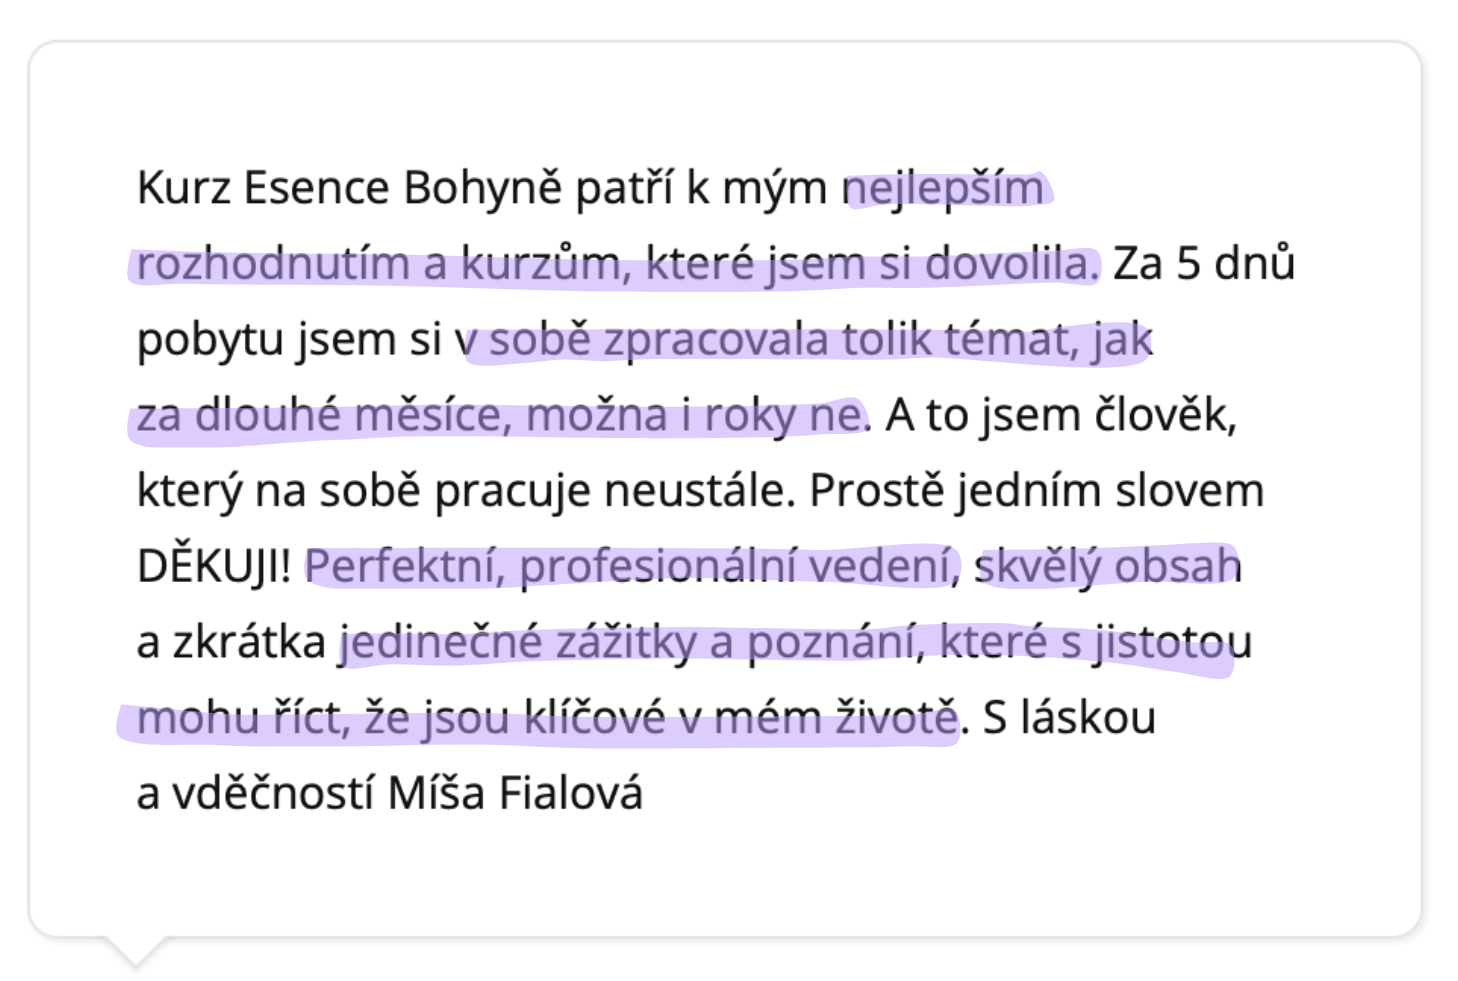Select the highlighted words "skvělý obsah"
Screen dimensions: 1458x981
[x=1108, y=567]
